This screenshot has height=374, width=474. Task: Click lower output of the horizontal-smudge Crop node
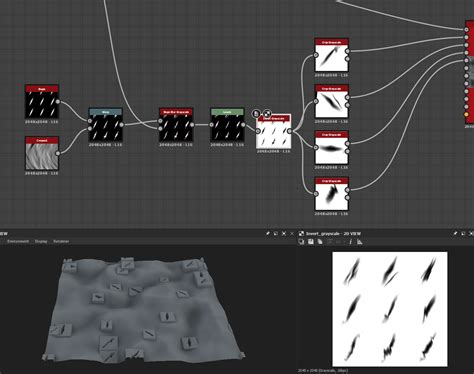tap(348, 151)
